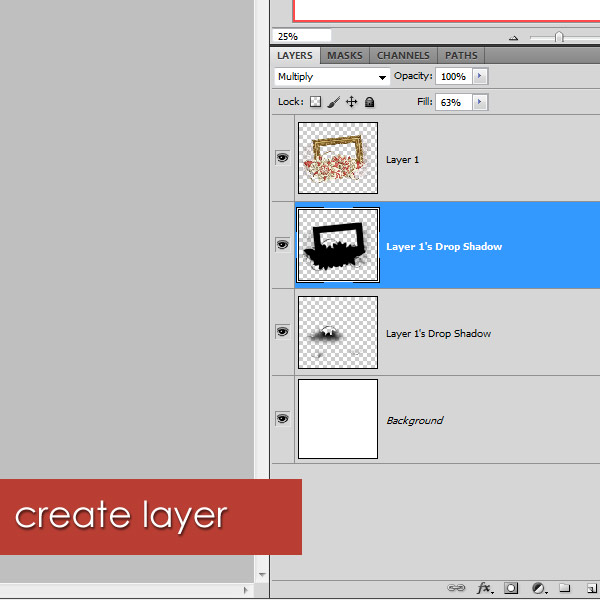Click the link layers chain icon
Screen dimensions: 600x600
[456, 587]
